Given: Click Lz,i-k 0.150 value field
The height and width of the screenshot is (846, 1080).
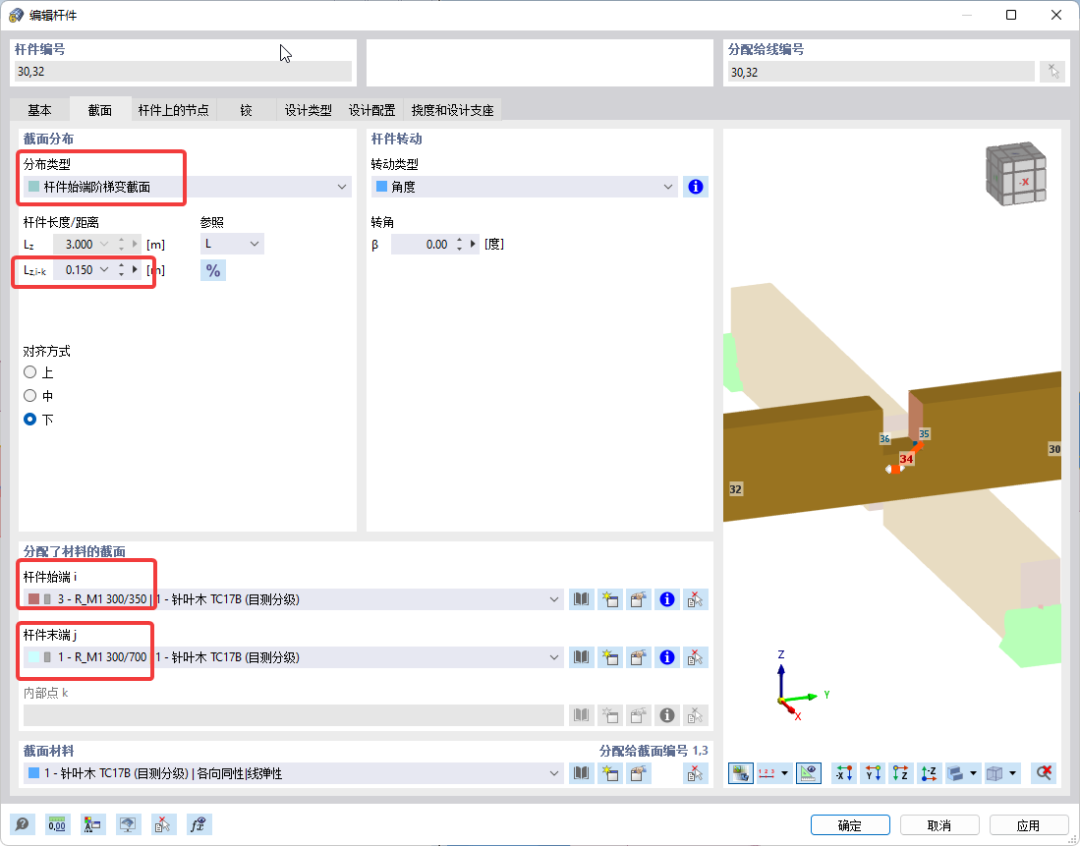Looking at the screenshot, I should point(74,269).
